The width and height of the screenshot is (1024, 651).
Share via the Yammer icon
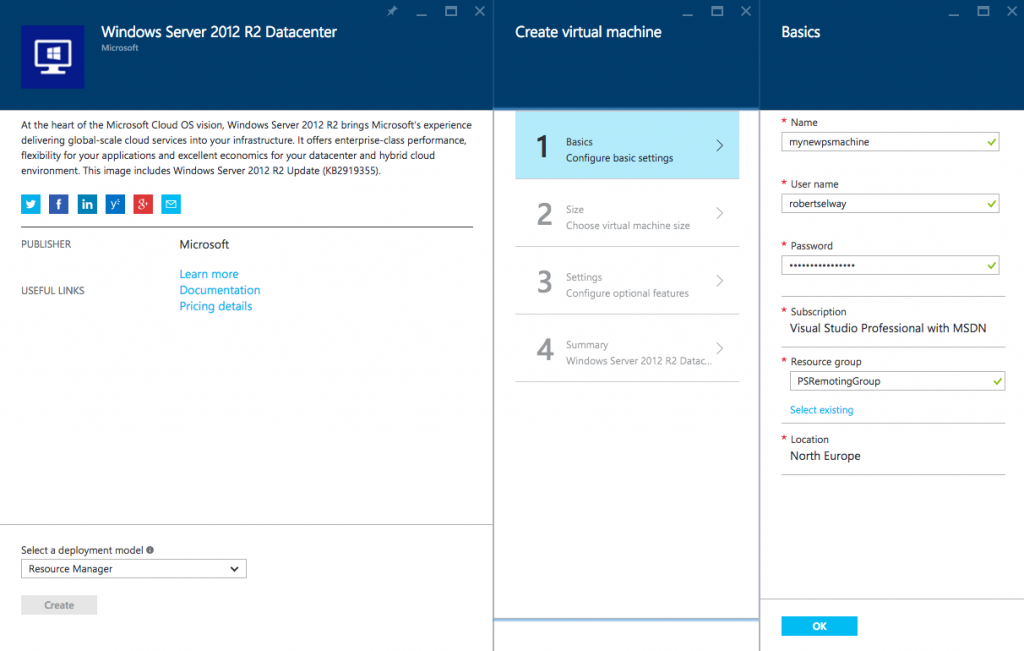coord(115,205)
